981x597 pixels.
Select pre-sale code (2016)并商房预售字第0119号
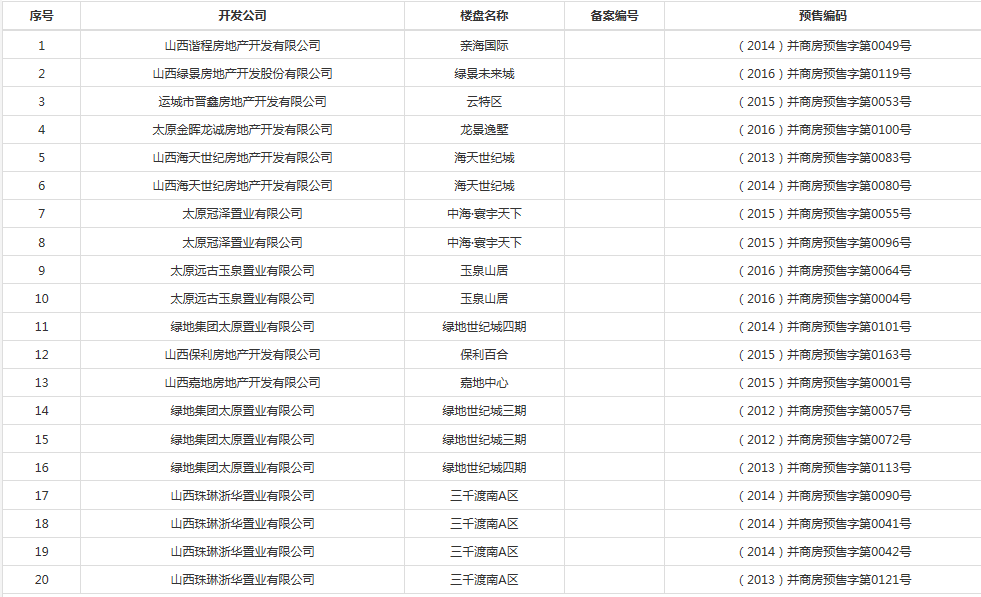[823, 74]
